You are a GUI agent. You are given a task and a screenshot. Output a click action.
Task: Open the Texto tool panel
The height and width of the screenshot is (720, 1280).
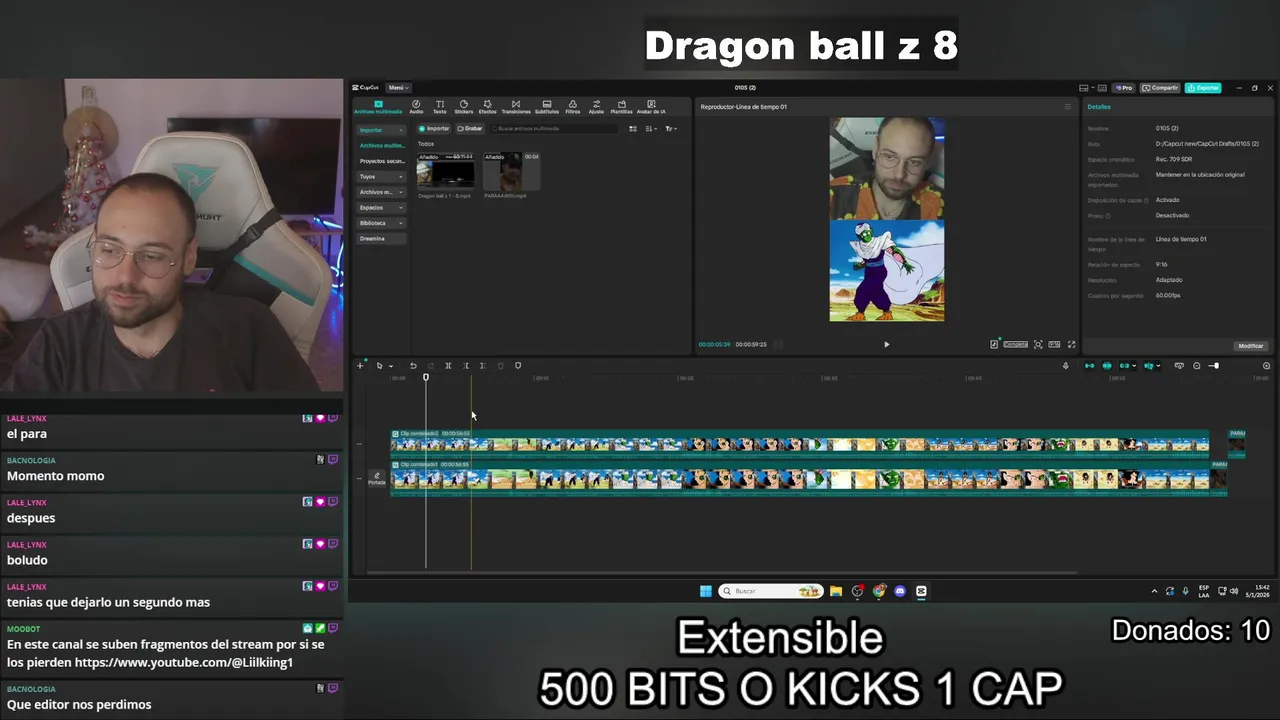(x=440, y=106)
